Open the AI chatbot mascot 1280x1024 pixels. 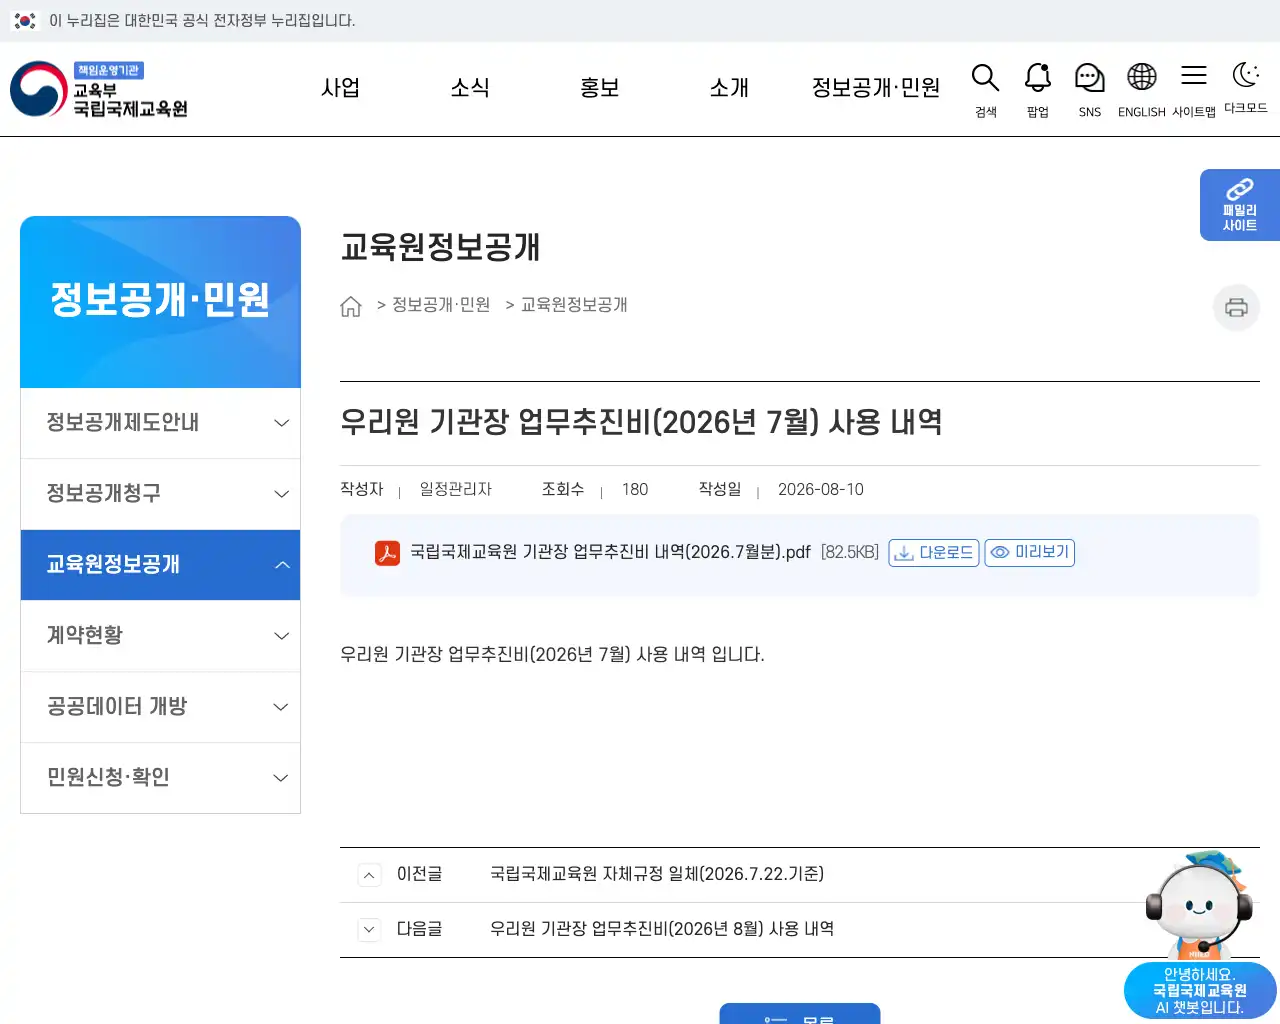1199,905
